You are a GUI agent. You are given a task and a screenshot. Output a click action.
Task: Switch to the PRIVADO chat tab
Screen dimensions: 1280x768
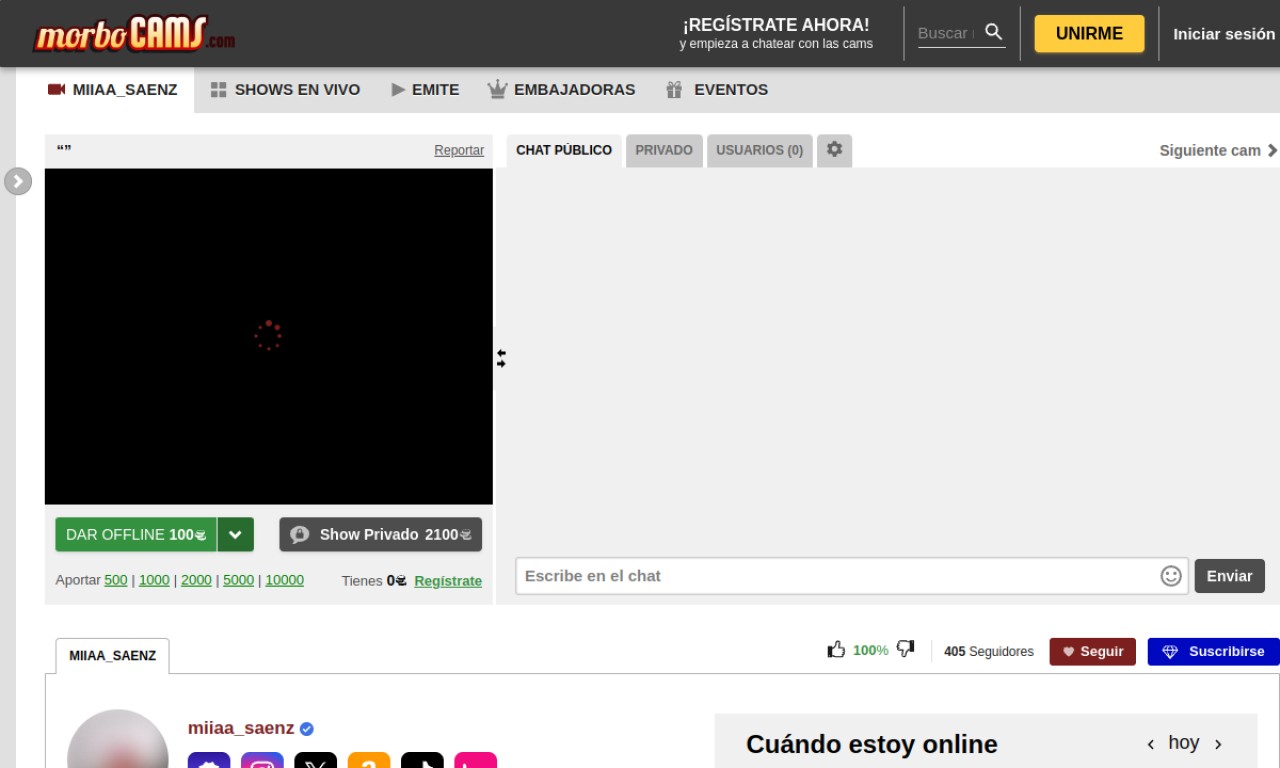coord(664,150)
